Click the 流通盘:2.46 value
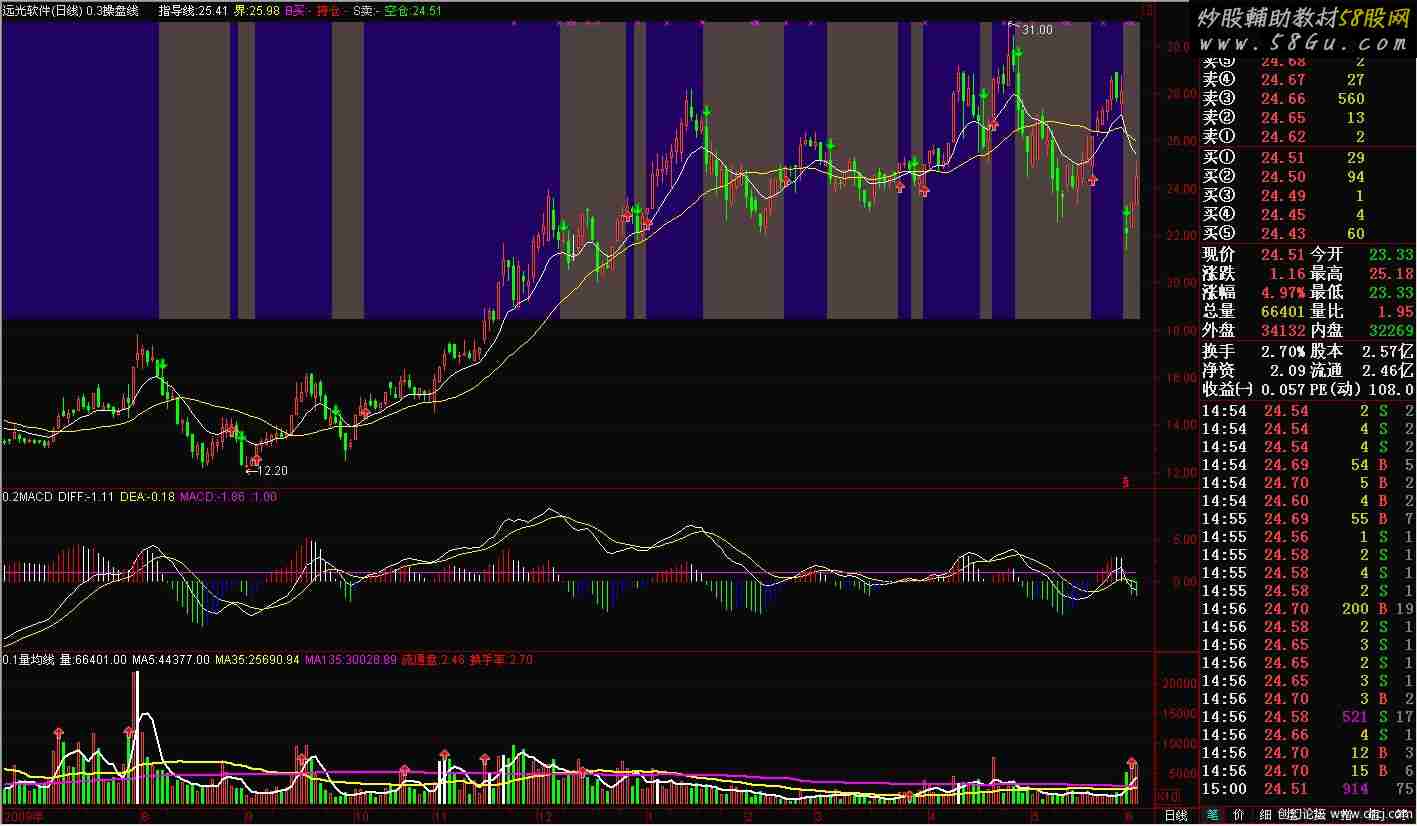This screenshot has height=826, width=1417. tap(433, 660)
